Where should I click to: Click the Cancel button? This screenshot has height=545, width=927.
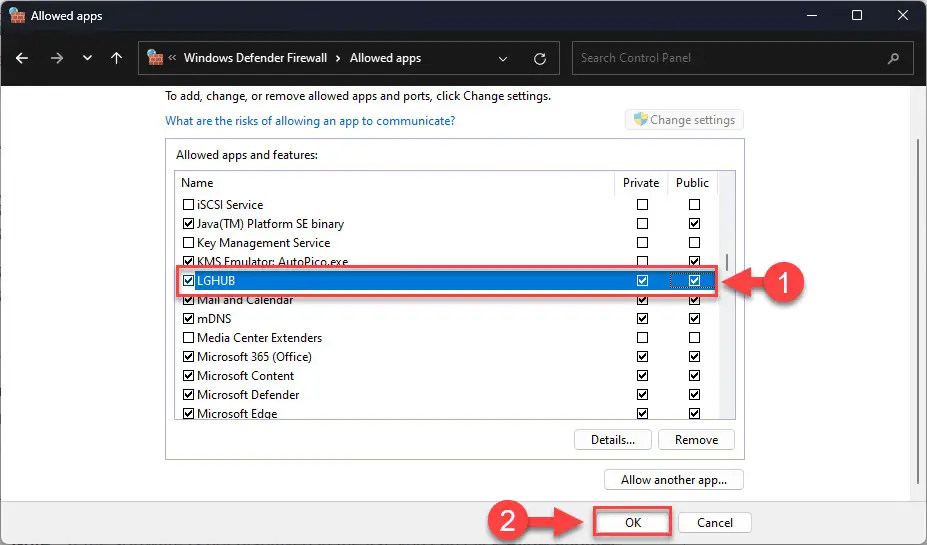click(x=715, y=523)
